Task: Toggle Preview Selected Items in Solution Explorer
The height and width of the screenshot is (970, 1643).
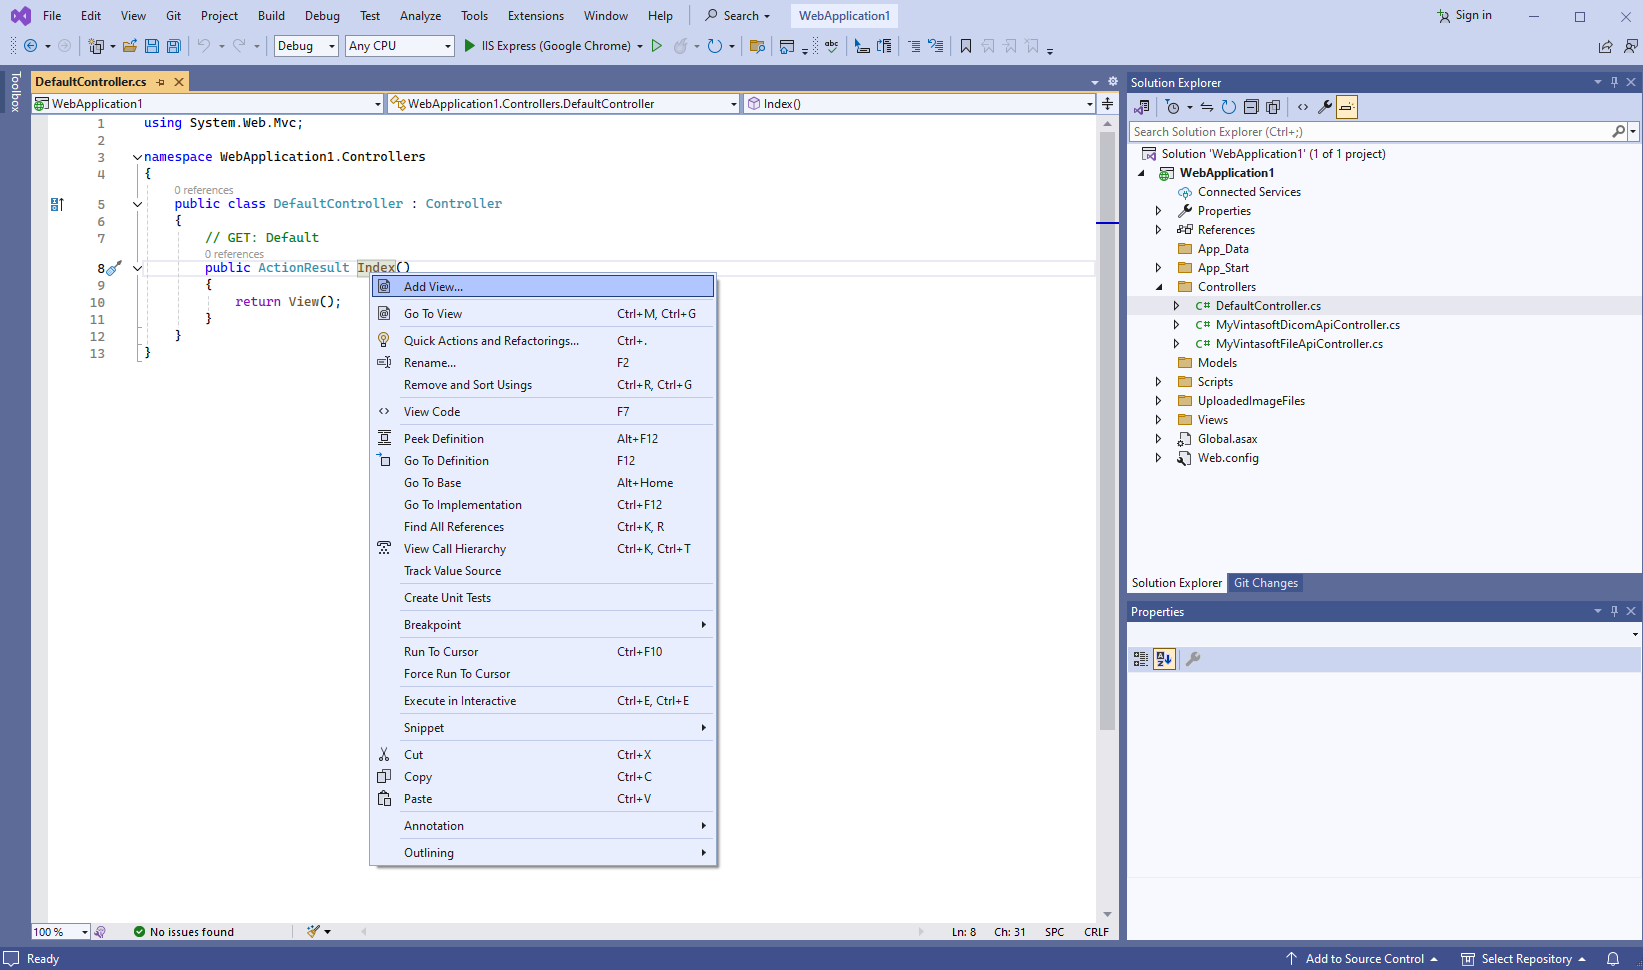Action: coord(1347,107)
